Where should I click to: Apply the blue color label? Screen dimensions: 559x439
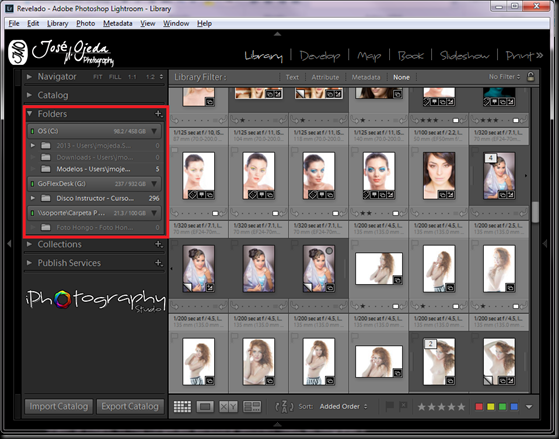coord(514,407)
